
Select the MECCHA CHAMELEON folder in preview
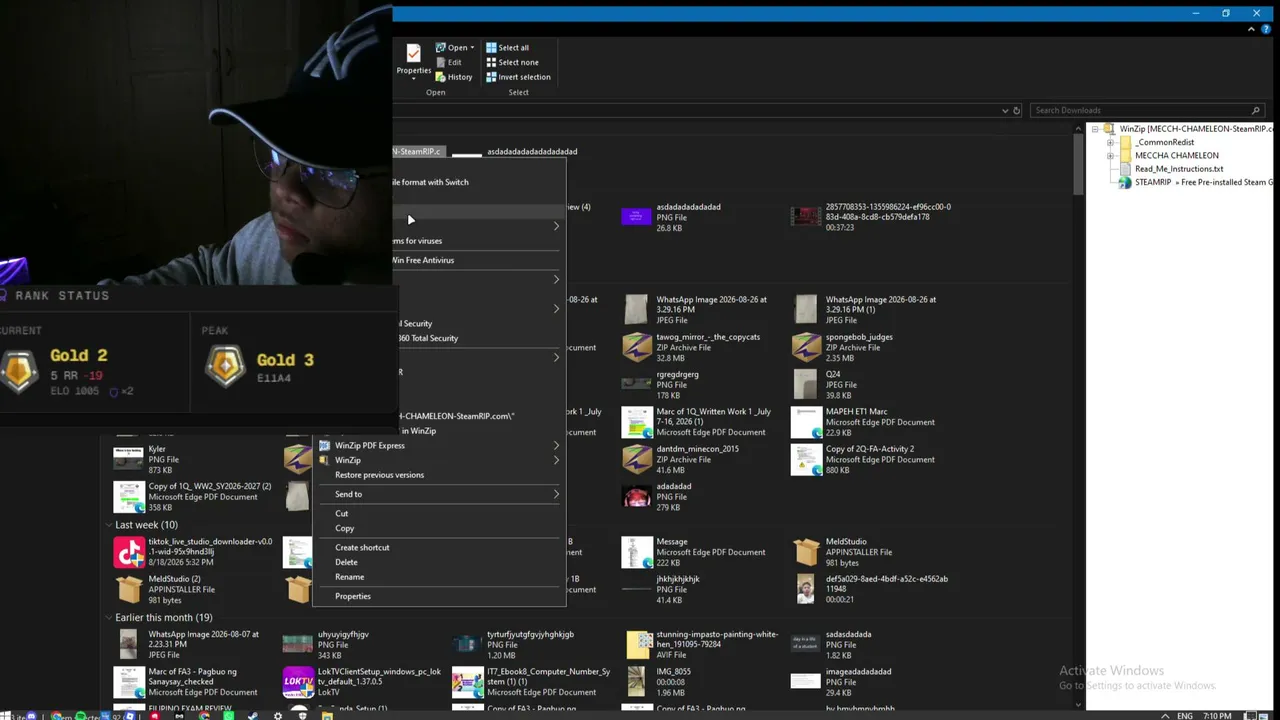pyautogui.click(x=1177, y=156)
